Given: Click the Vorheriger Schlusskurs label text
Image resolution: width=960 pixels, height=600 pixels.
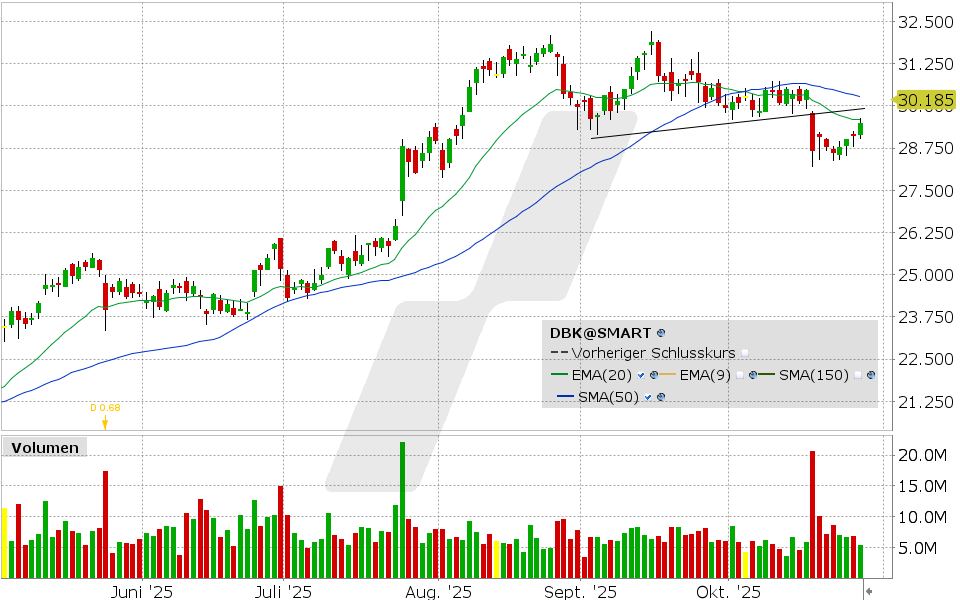Looking at the screenshot, I should [x=653, y=353].
